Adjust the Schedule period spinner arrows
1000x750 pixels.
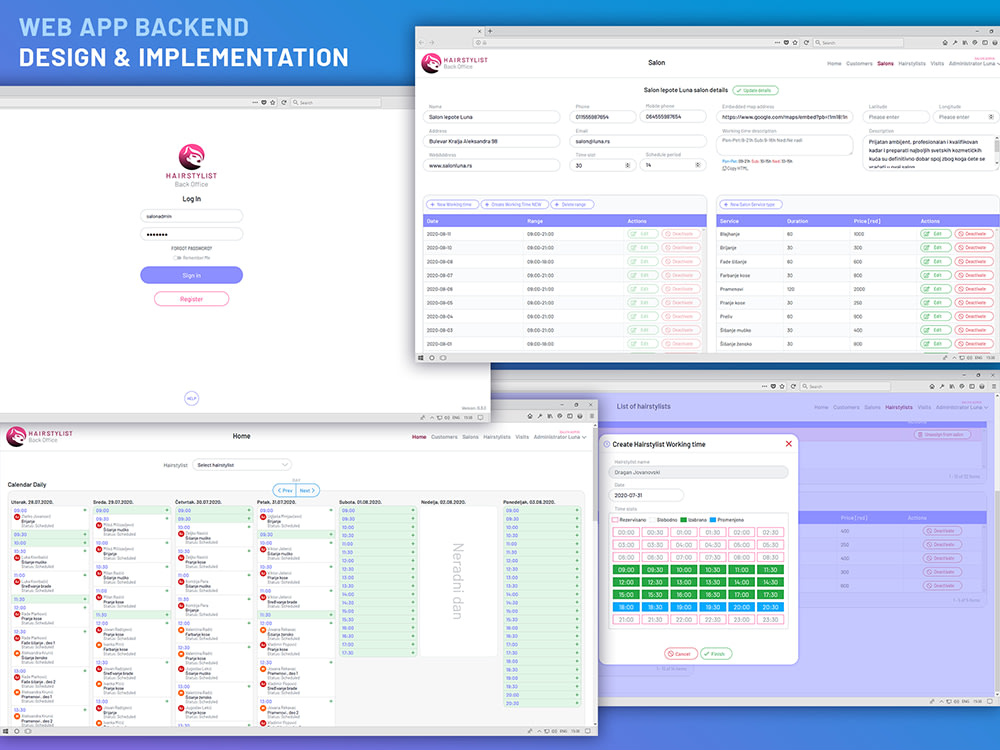click(x=698, y=165)
